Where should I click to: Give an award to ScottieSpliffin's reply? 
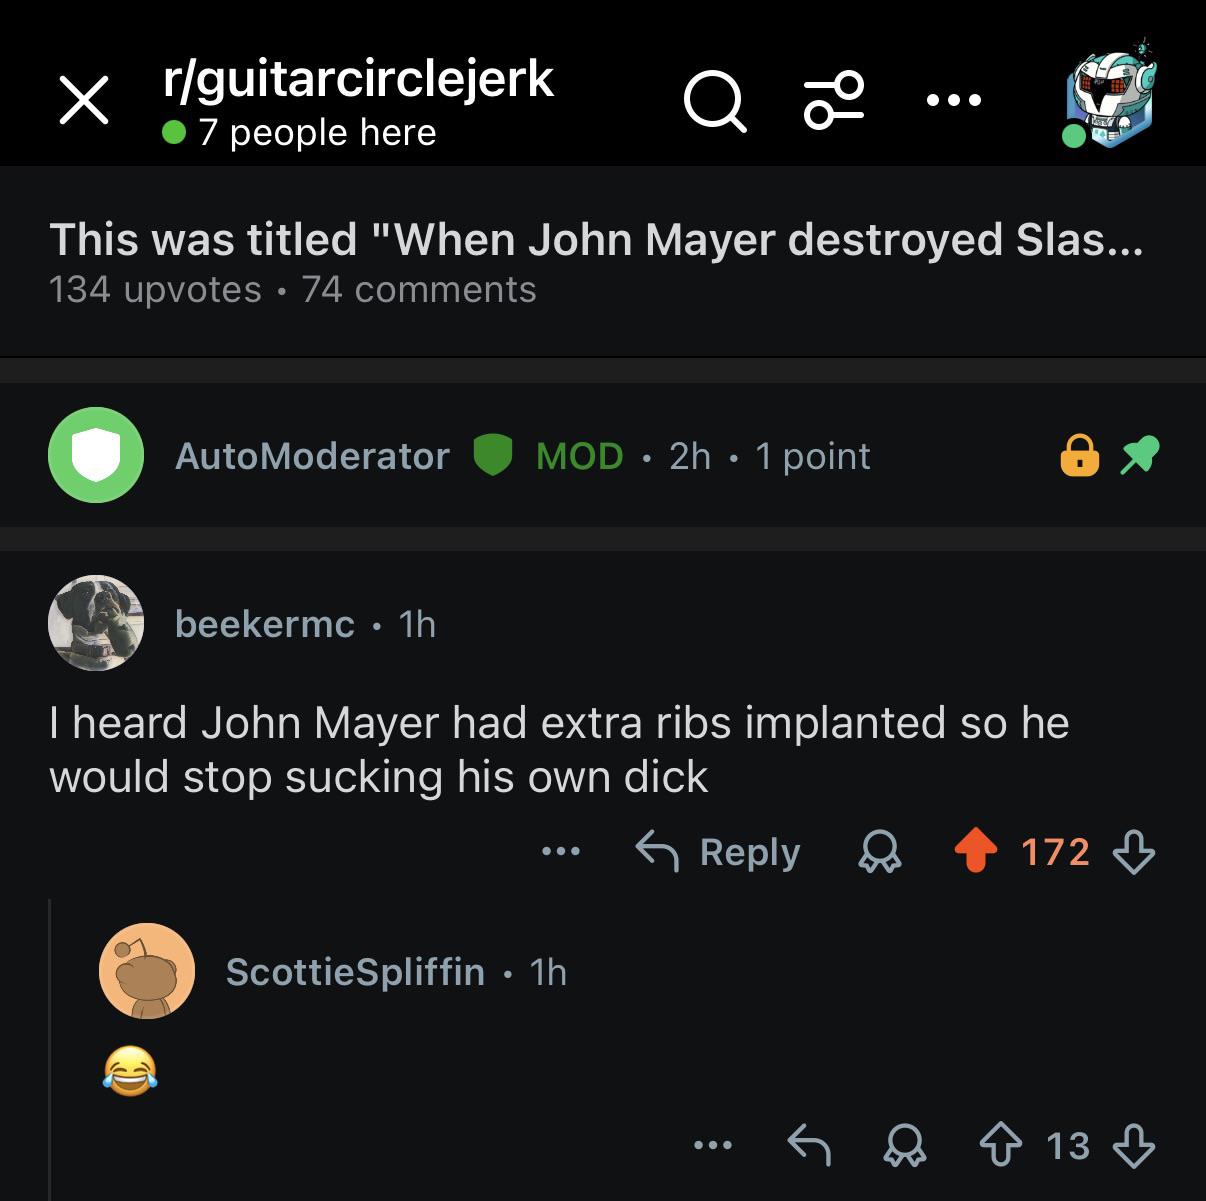tap(905, 1146)
